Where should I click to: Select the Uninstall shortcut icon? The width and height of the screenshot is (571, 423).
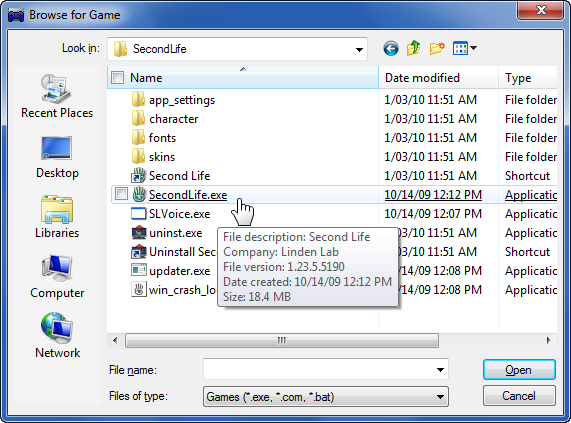point(138,251)
